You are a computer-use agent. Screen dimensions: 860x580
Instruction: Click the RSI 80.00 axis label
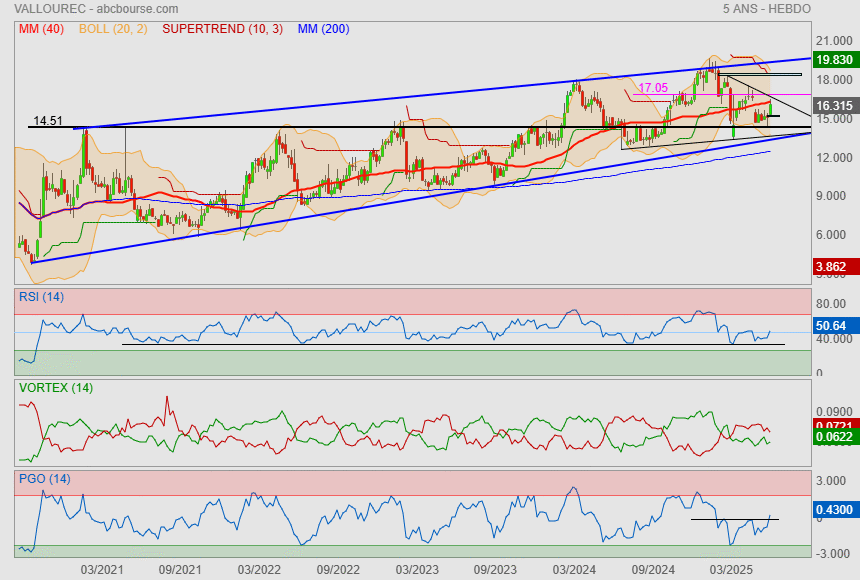pos(831,303)
